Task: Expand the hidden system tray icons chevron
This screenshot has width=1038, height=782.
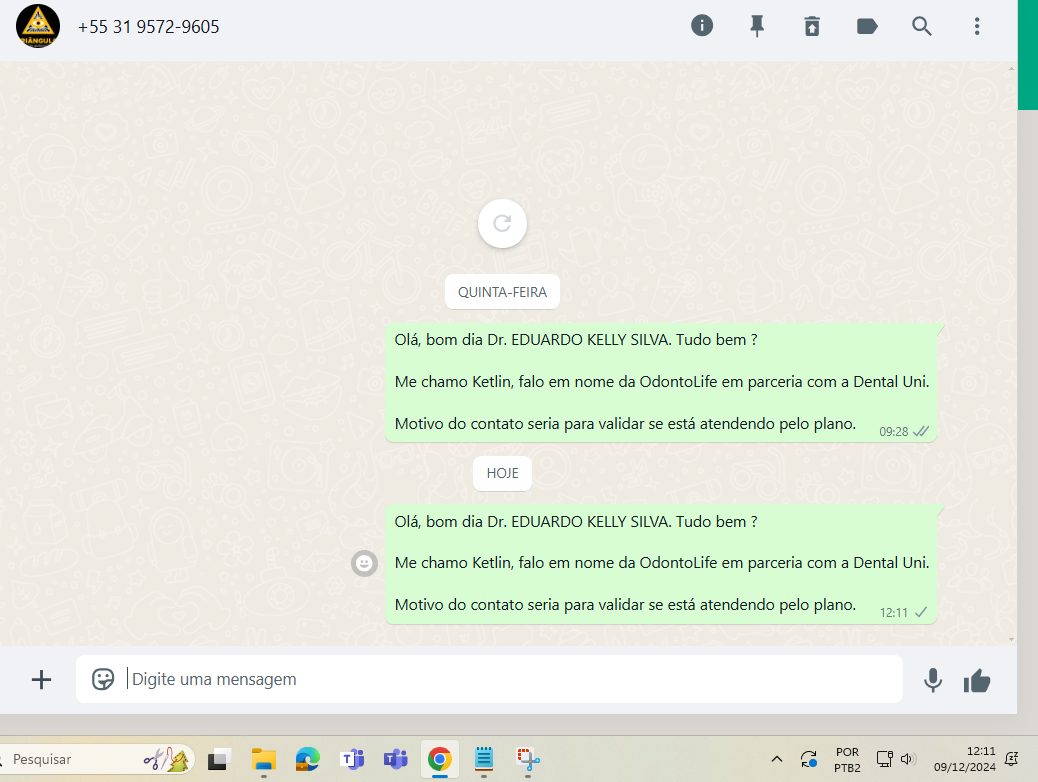Action: tap(777, 759)
